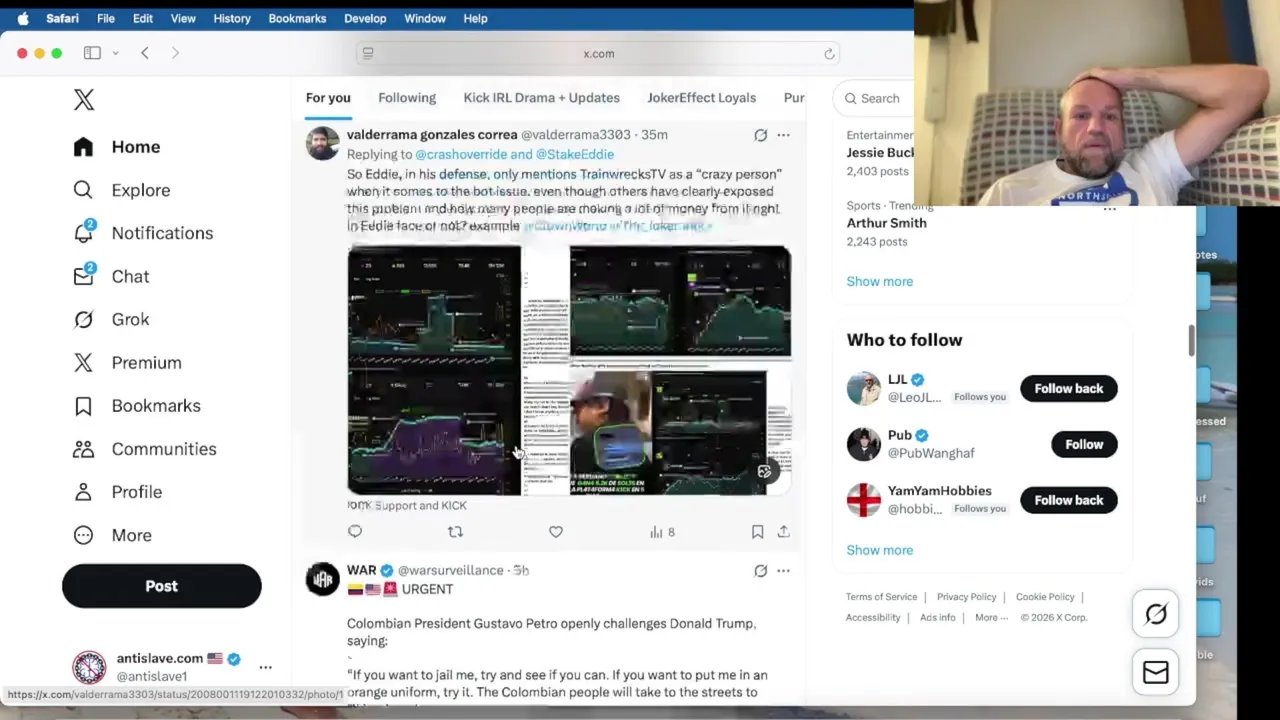
Task: Open Jessie Buckley trending topic
Action: point(880,153)
